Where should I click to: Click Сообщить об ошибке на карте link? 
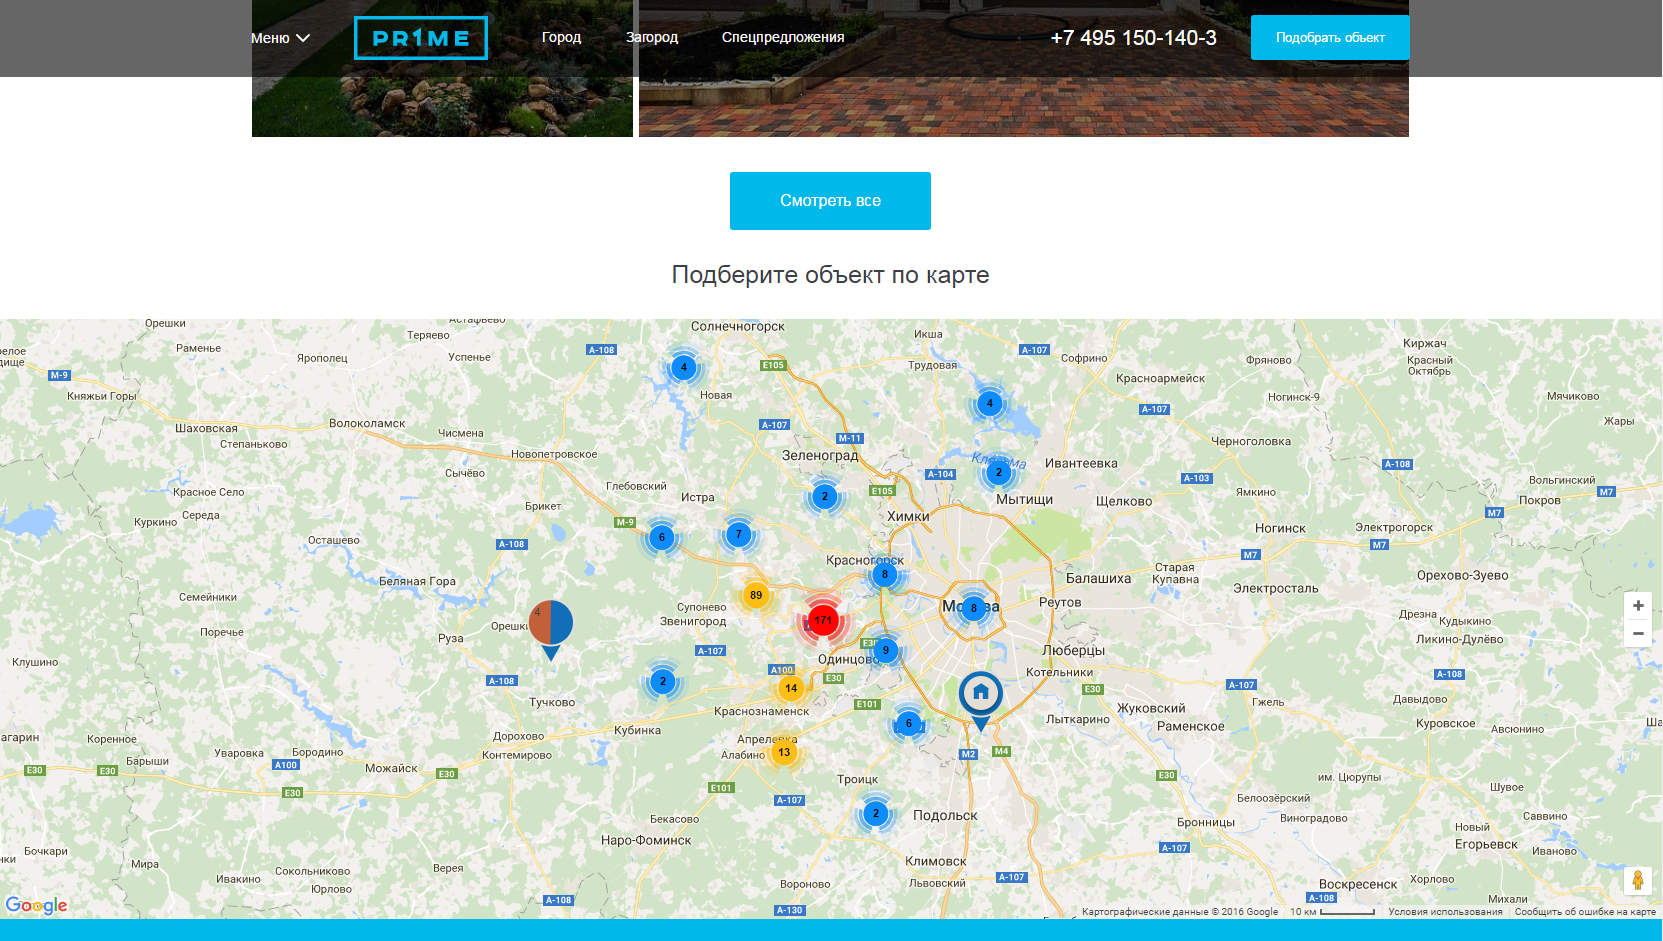[x=1585, y=912]
